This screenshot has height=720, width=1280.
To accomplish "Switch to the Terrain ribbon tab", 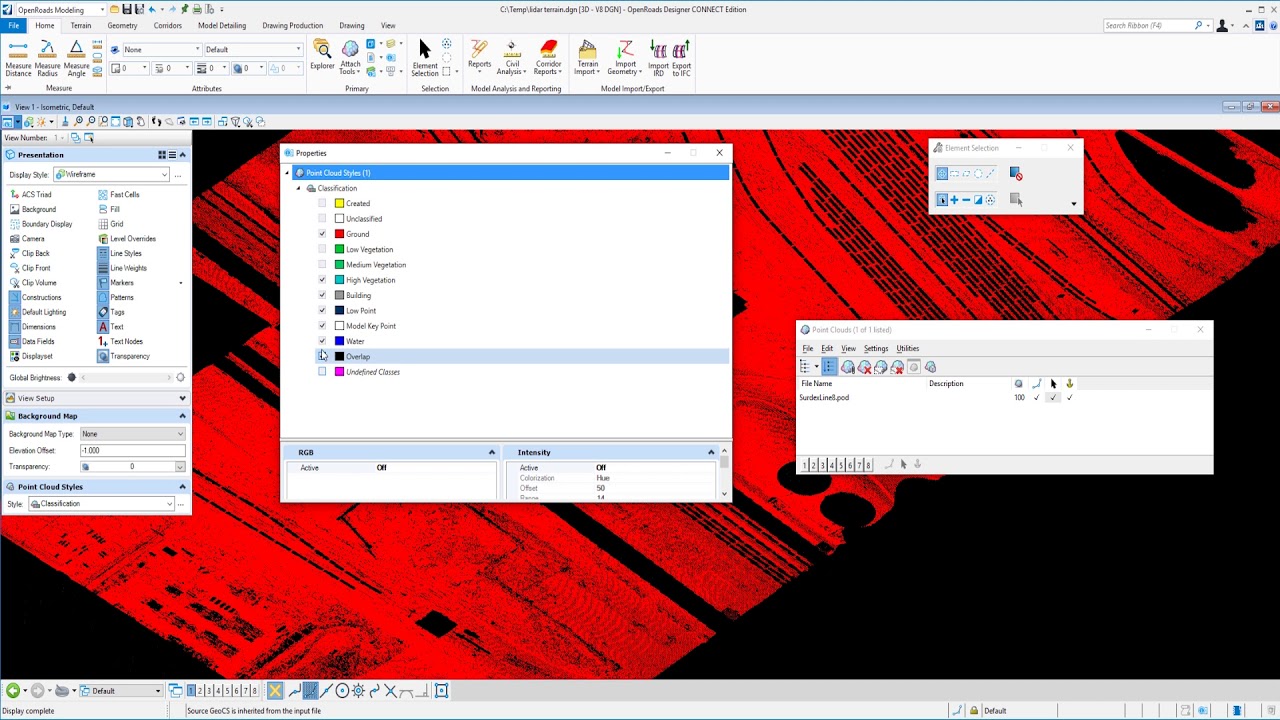I will (81, 26).
